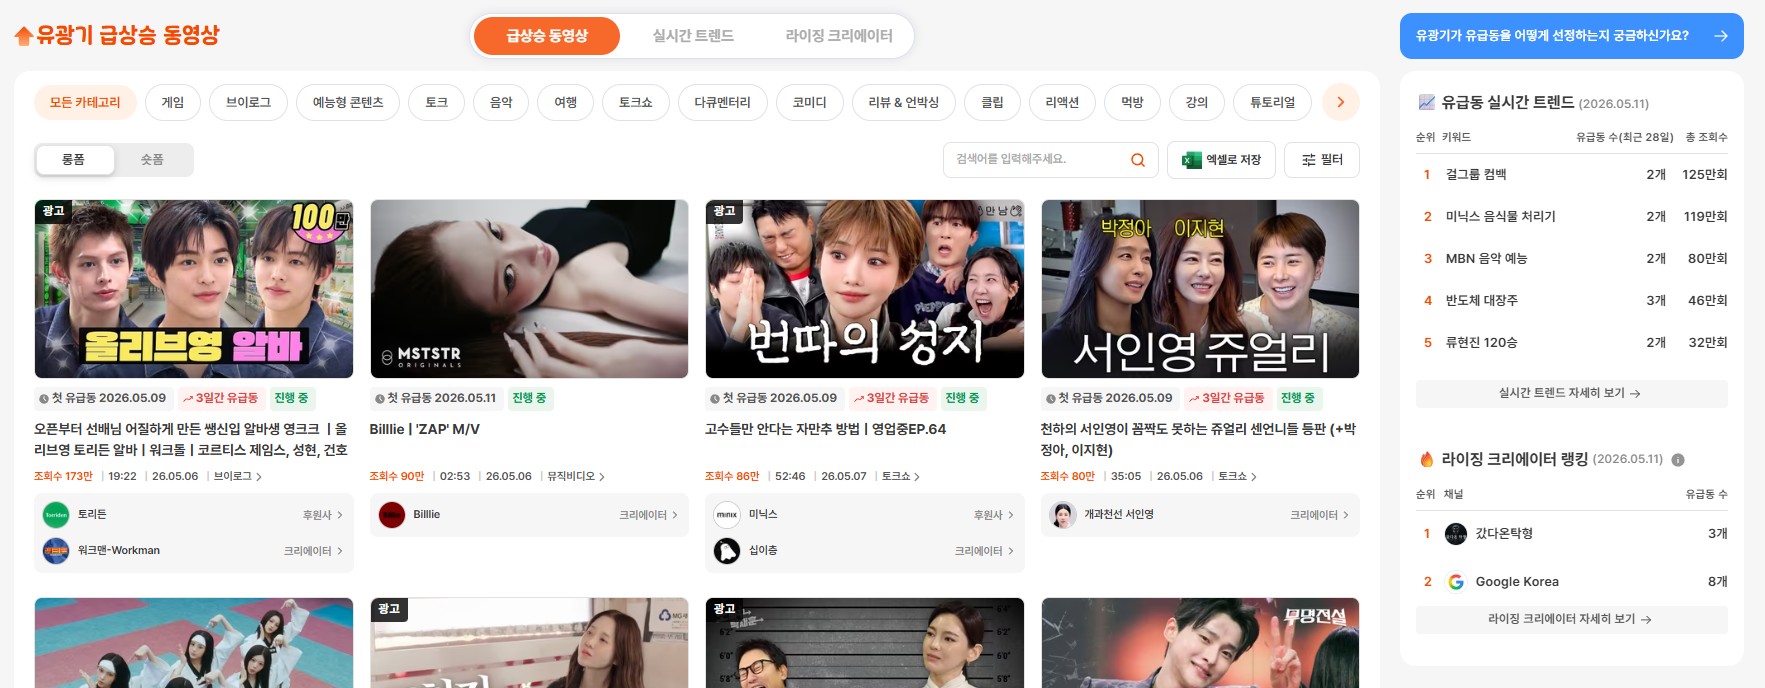
Task: Click the search keyword input field
Action: pyautogui.click(x=1040, y=160)
